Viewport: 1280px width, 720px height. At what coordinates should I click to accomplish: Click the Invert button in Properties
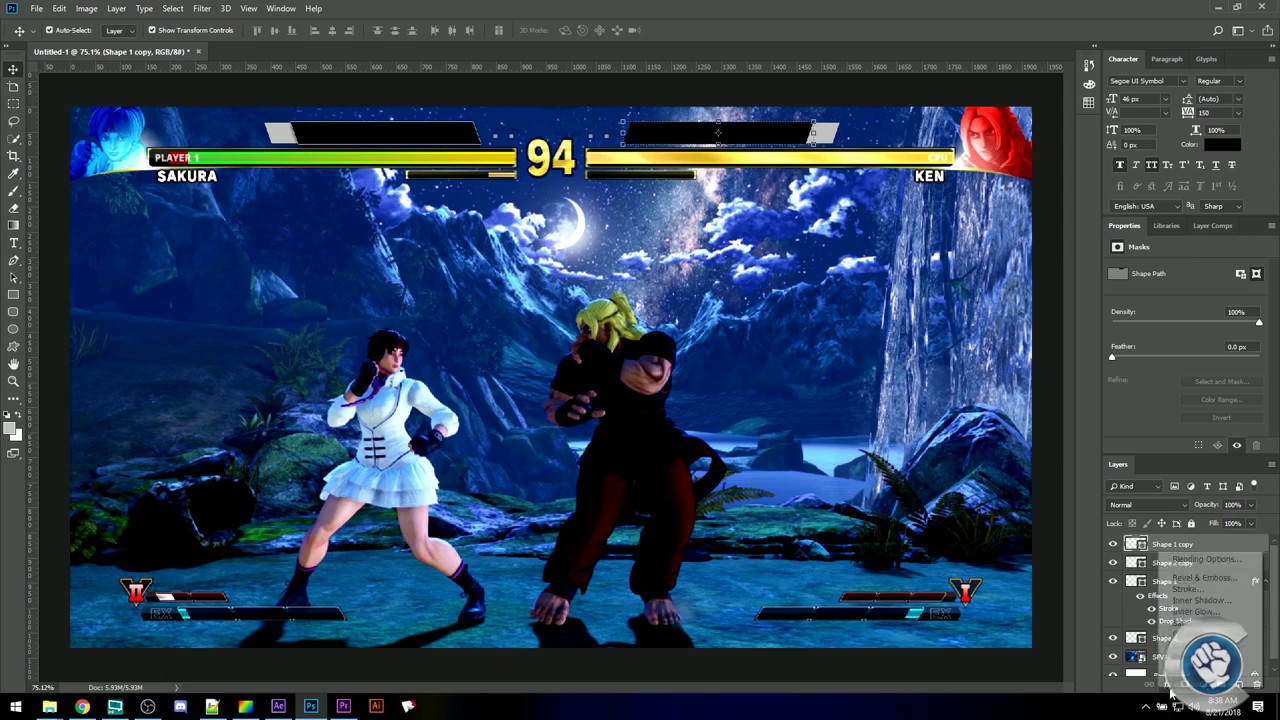pyautogui.click(x=1221, y=417)
